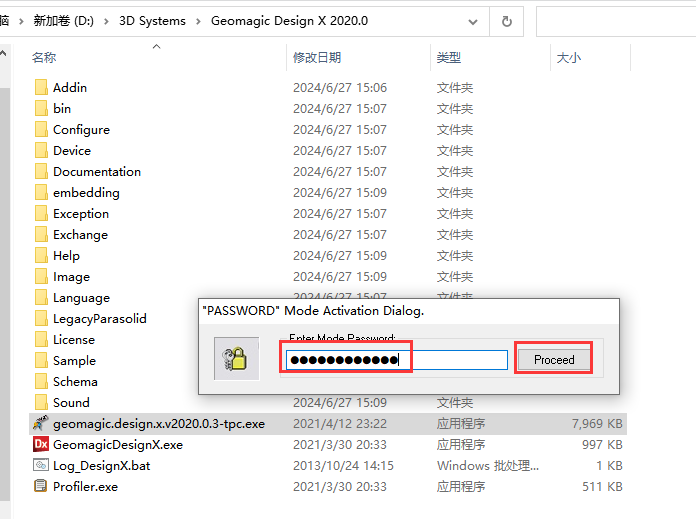This screenshot has height=519, width=696.
Task: Select the GeomagicDesignX.exe file name
Action: (118, 444)
